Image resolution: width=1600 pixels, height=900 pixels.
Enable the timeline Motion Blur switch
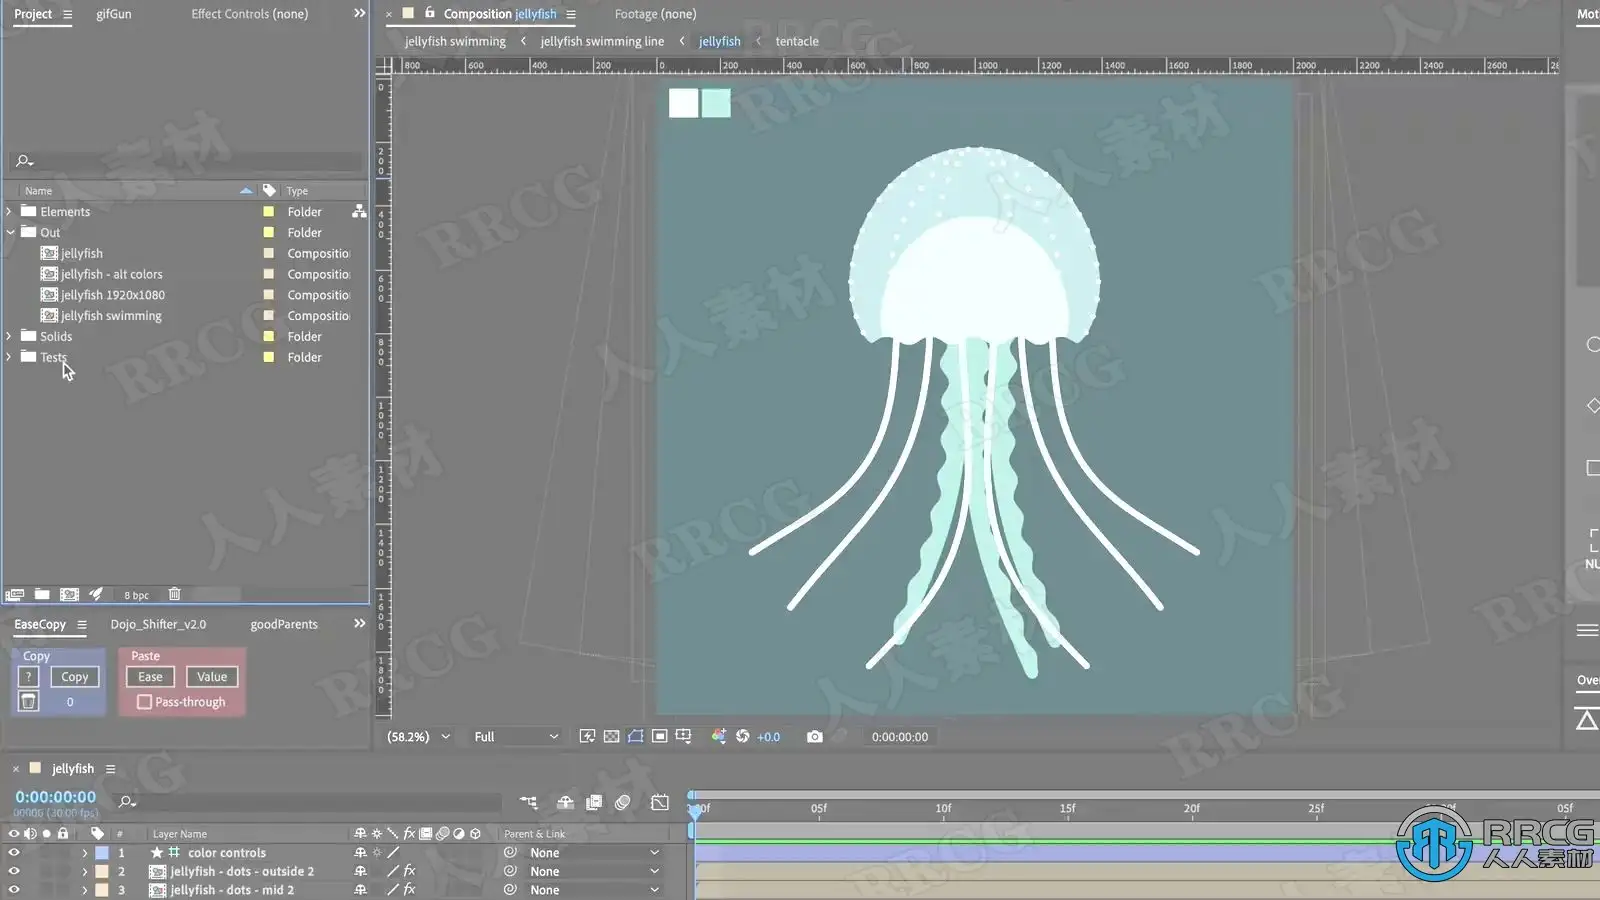coord(623,802)
